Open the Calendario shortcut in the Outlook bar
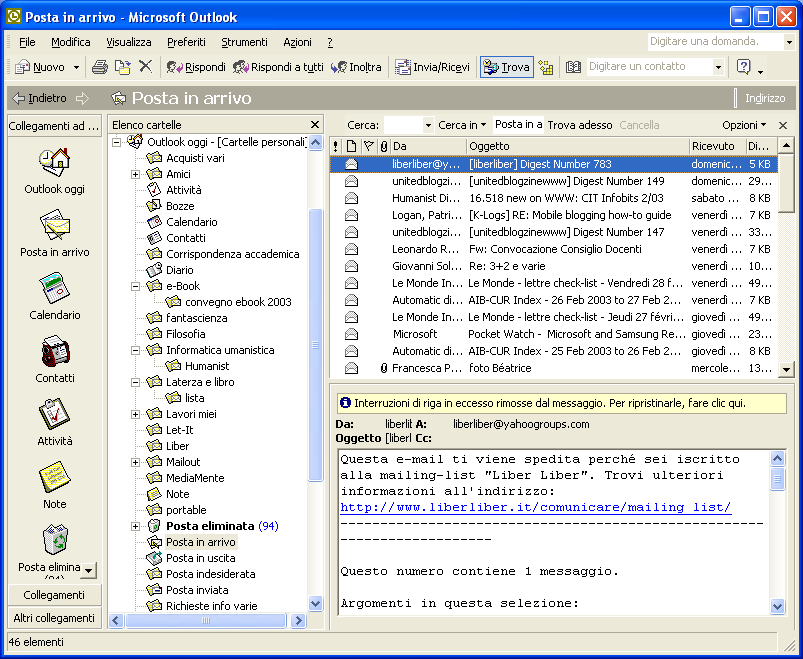The height and width of the screenshot is (659, 803). 54,288
